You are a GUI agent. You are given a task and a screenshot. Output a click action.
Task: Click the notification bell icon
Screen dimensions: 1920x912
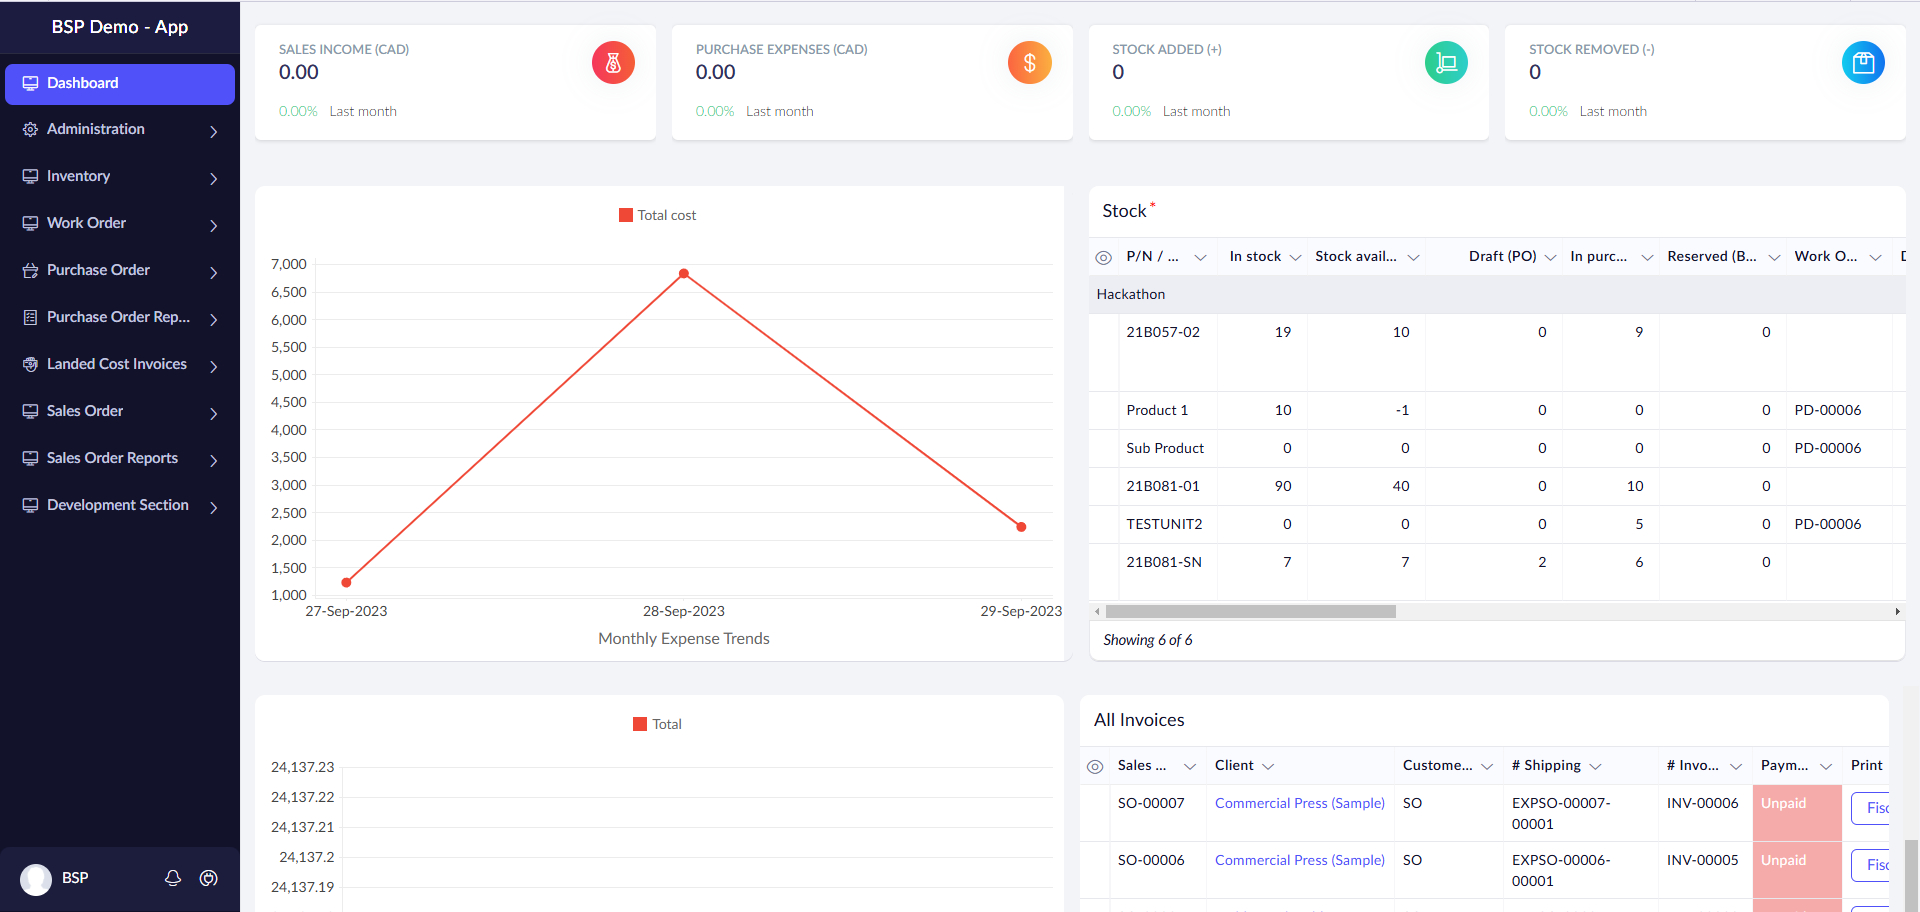pyautogui.click(x=173, y=878)
